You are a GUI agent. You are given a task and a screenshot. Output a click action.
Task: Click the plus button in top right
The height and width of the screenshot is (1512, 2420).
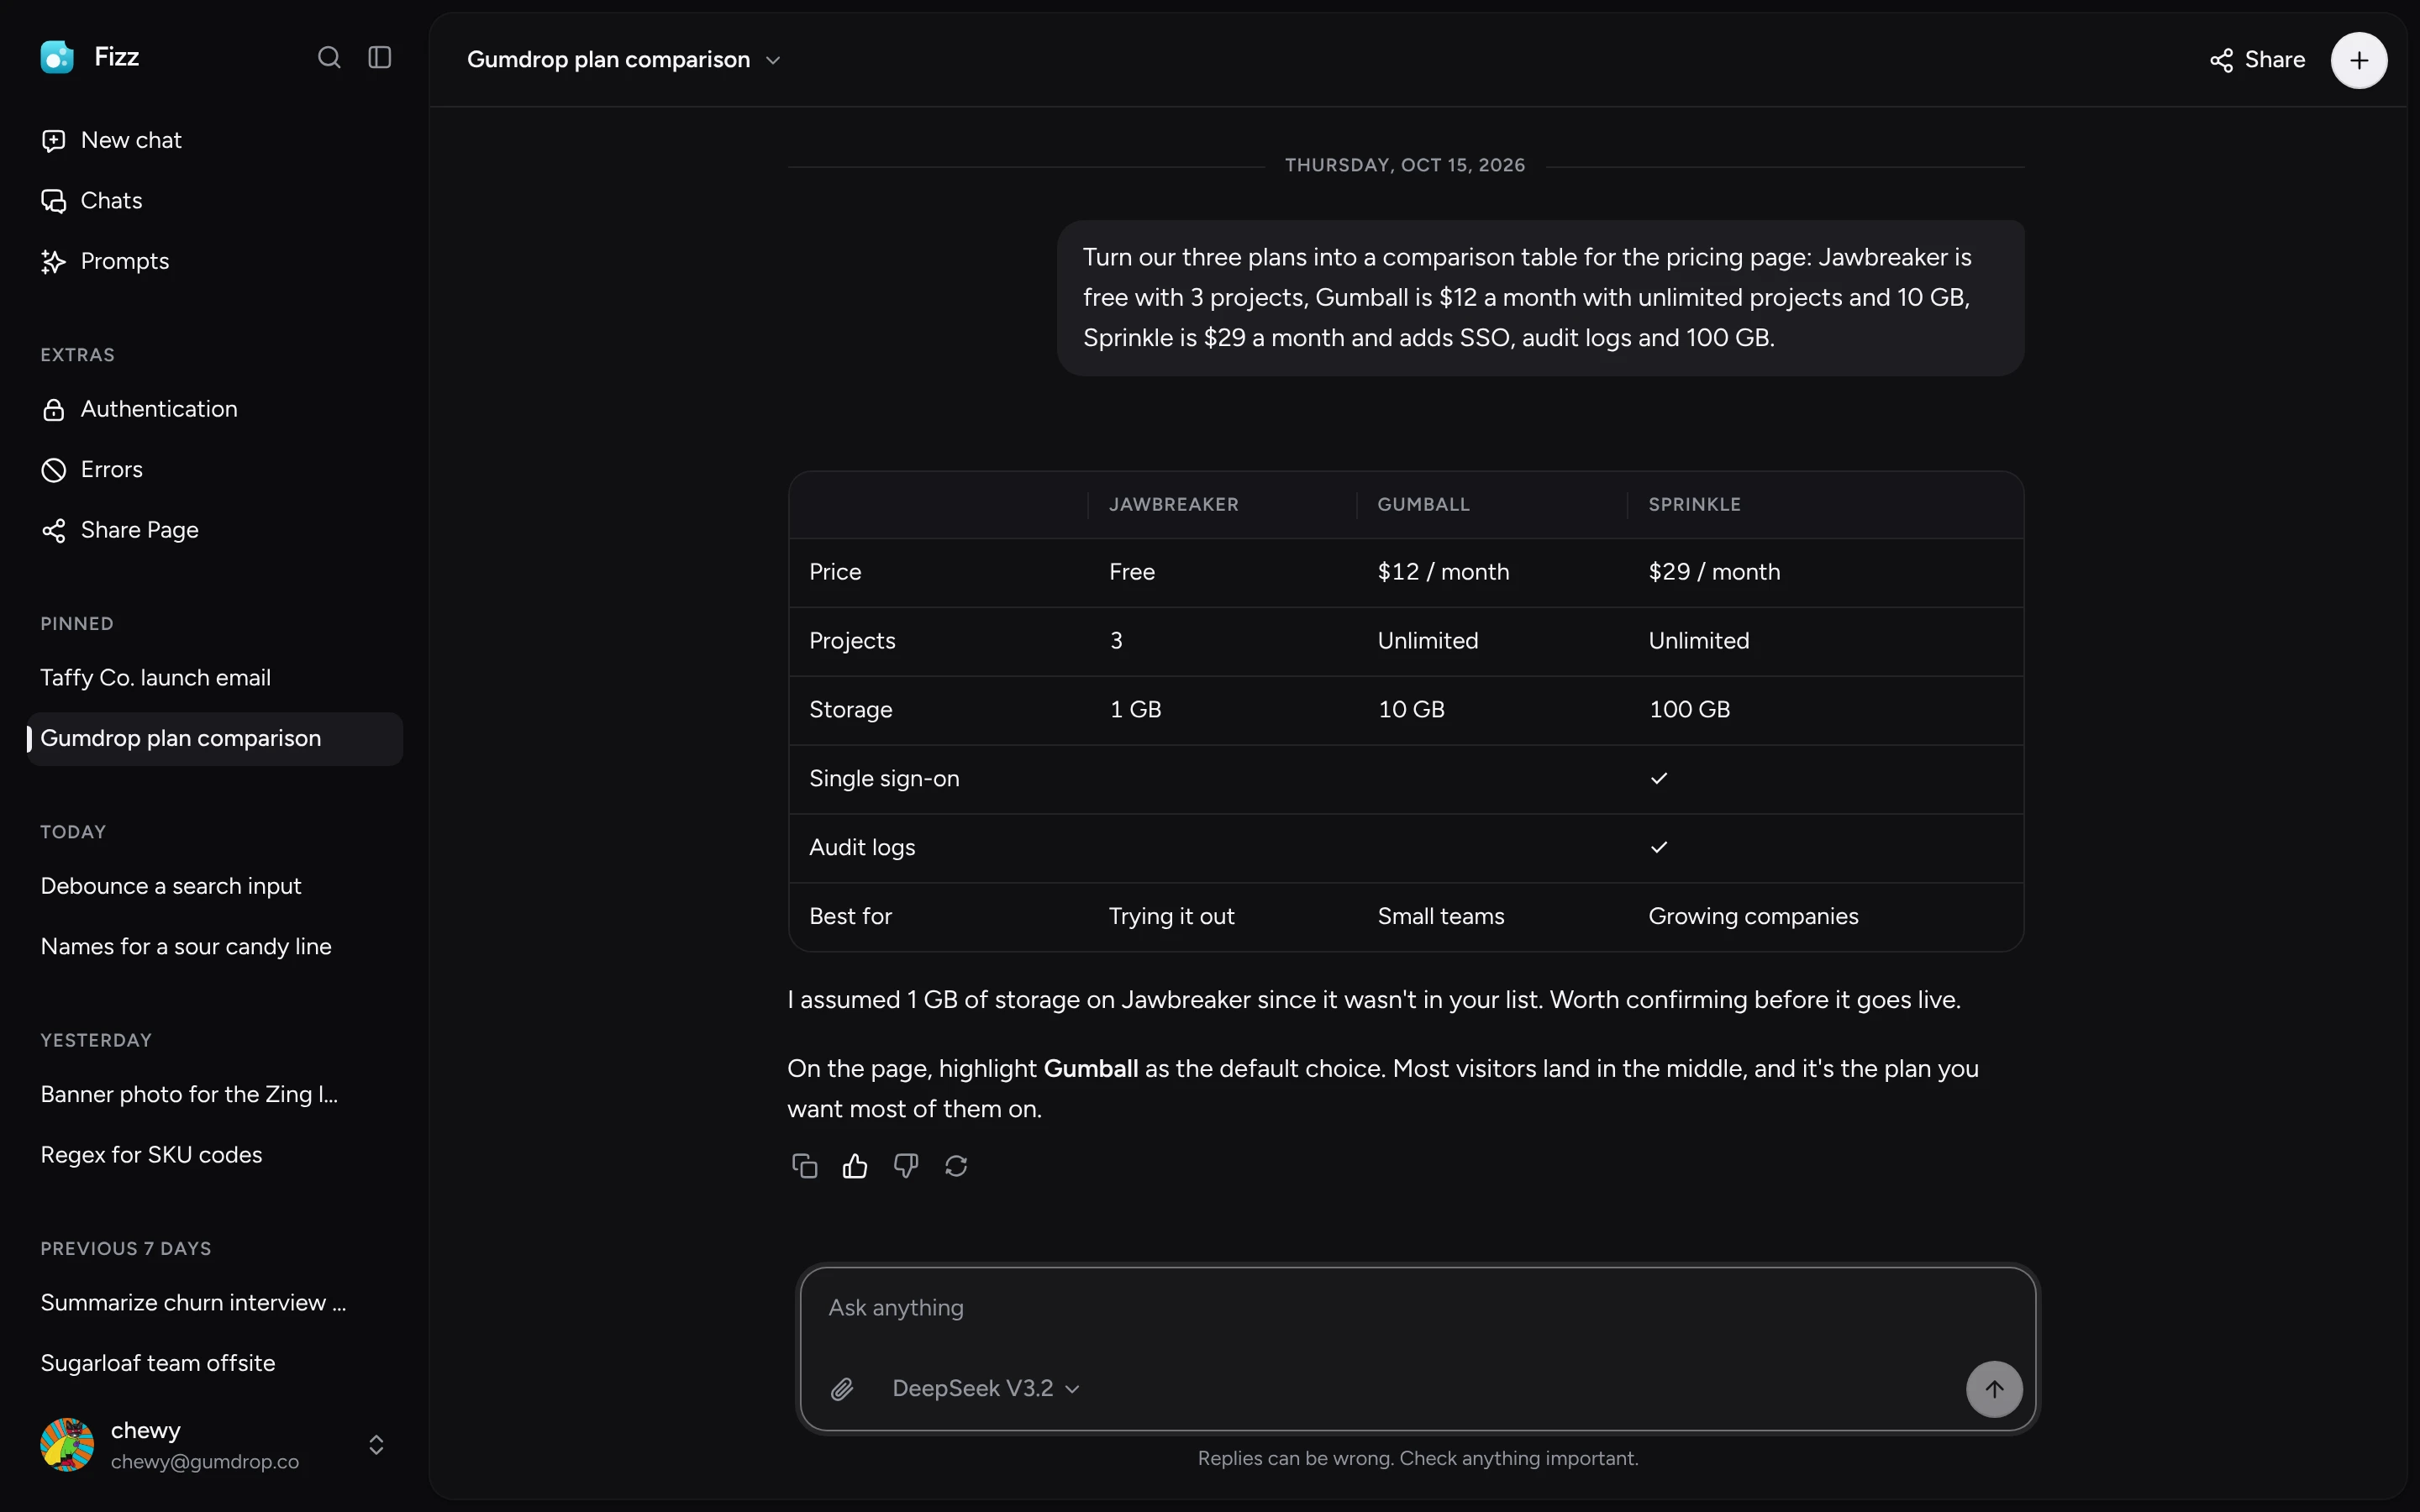pyautogui.click(x=2359, y=60)
